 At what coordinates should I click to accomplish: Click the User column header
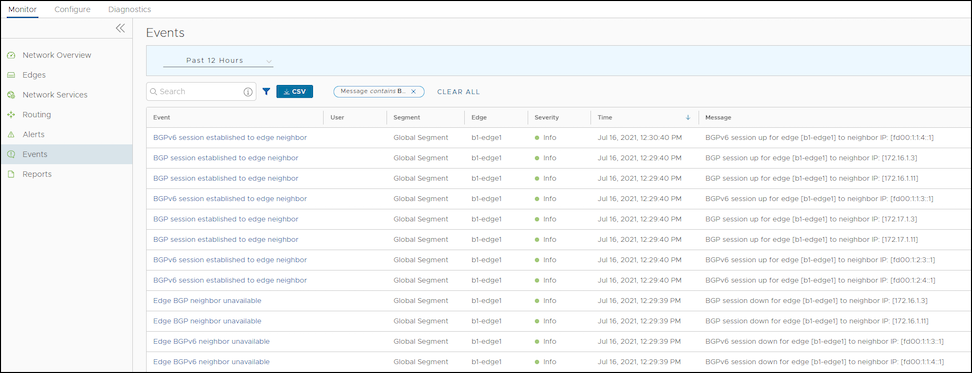click(337, 117)
